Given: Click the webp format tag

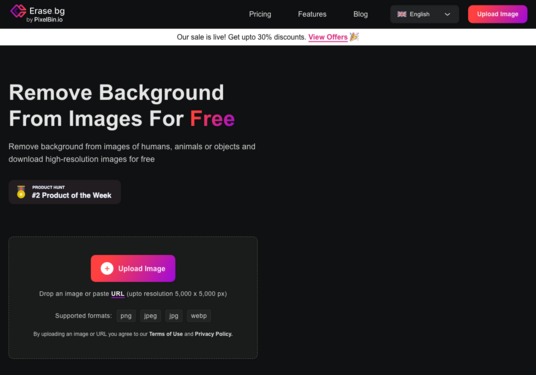Looking at the screenshot, I should point(199,316).
